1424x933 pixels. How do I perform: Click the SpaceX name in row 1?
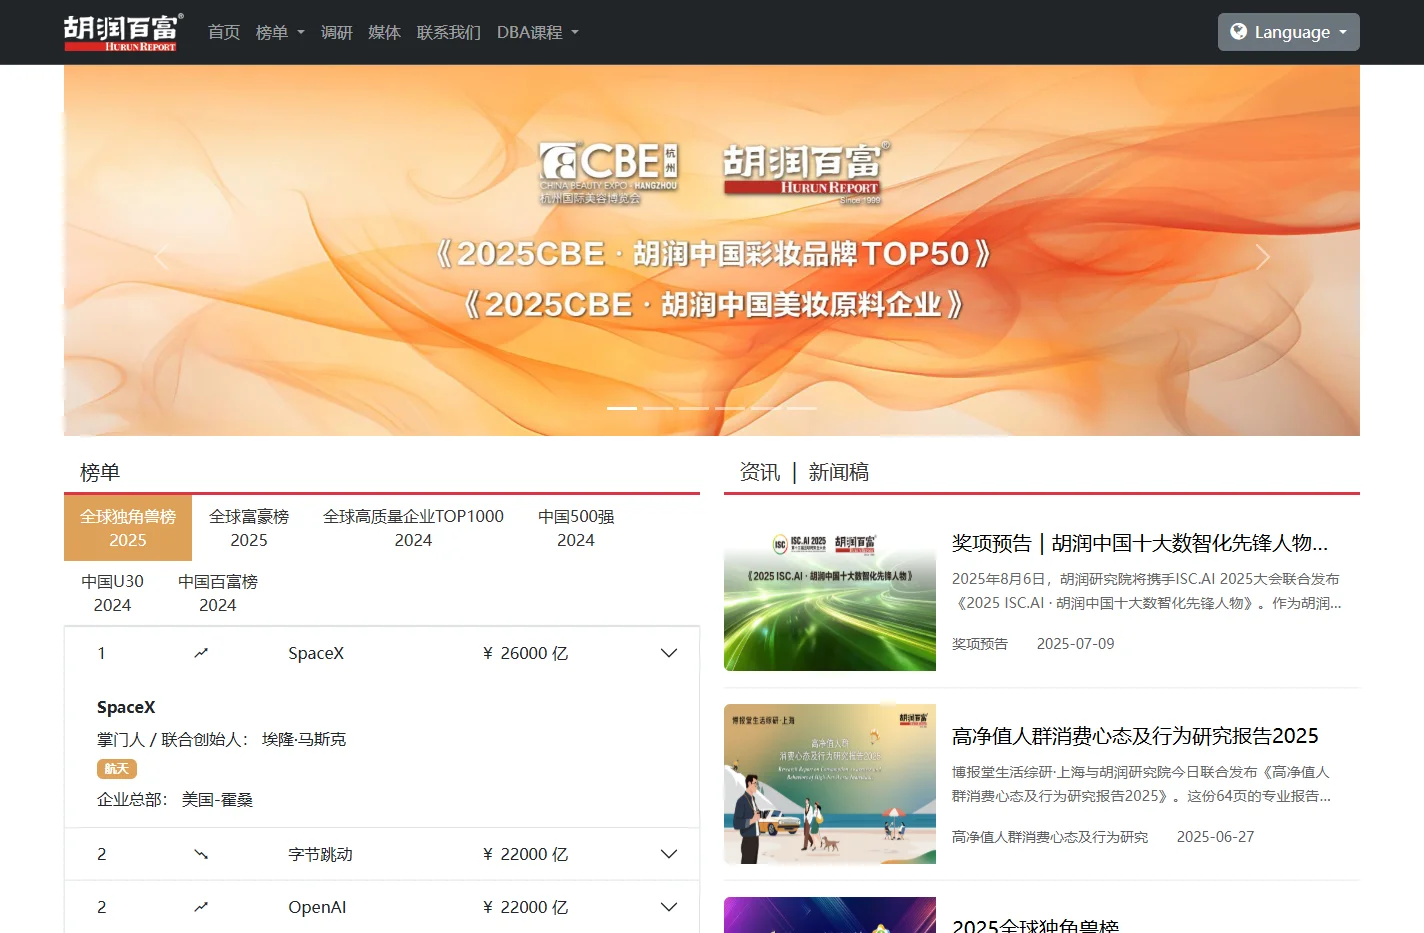coord(316,653)
